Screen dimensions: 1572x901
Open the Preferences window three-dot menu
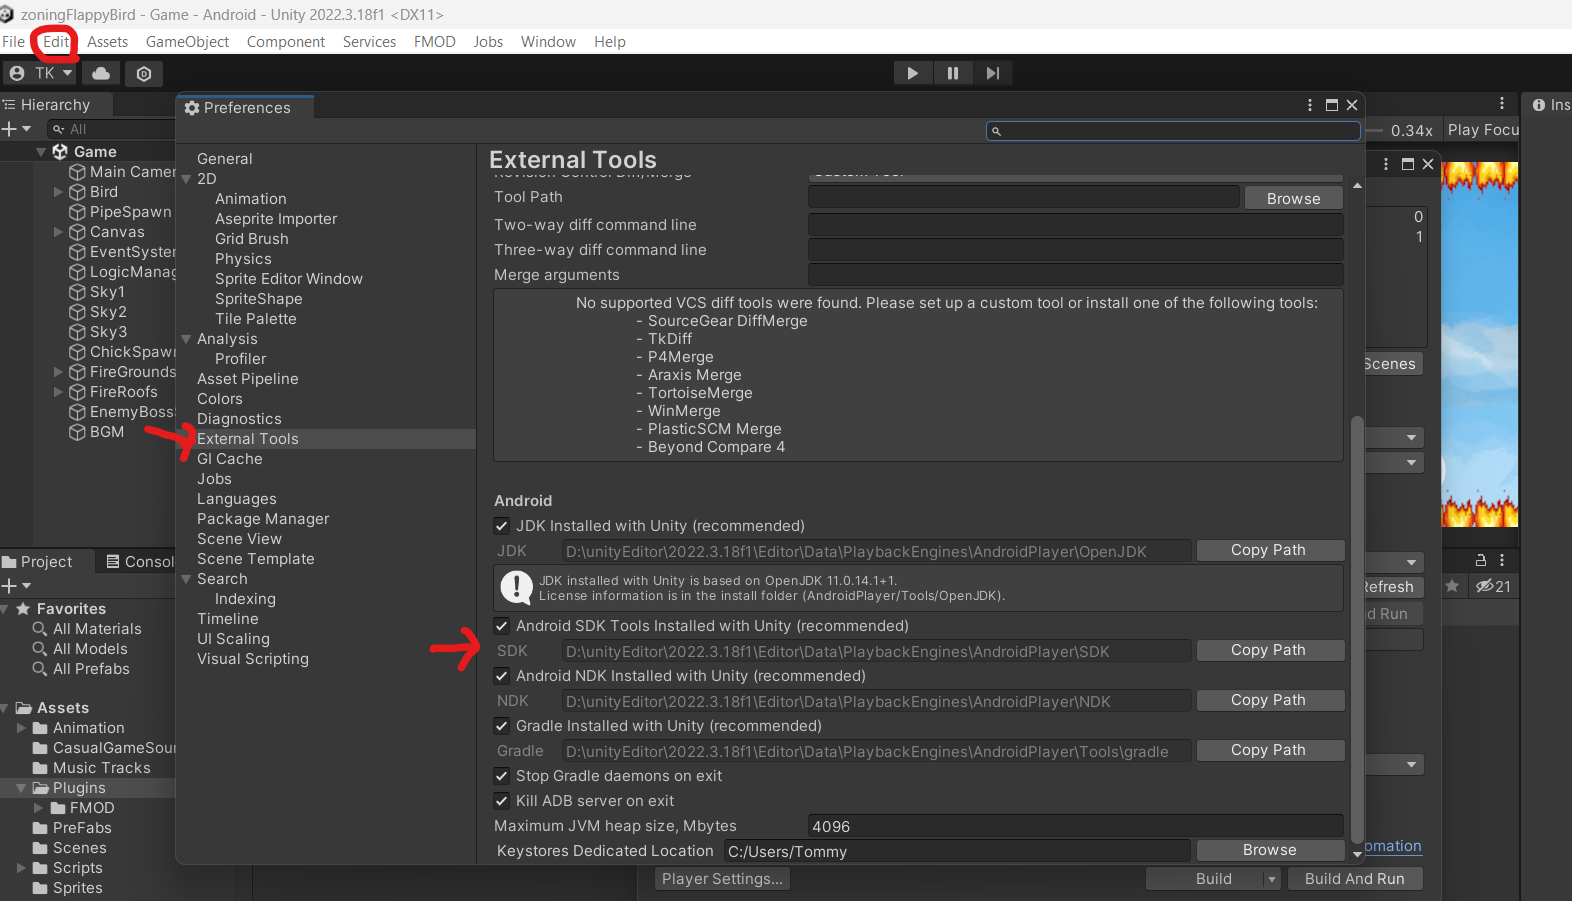tap(1310, 105)
